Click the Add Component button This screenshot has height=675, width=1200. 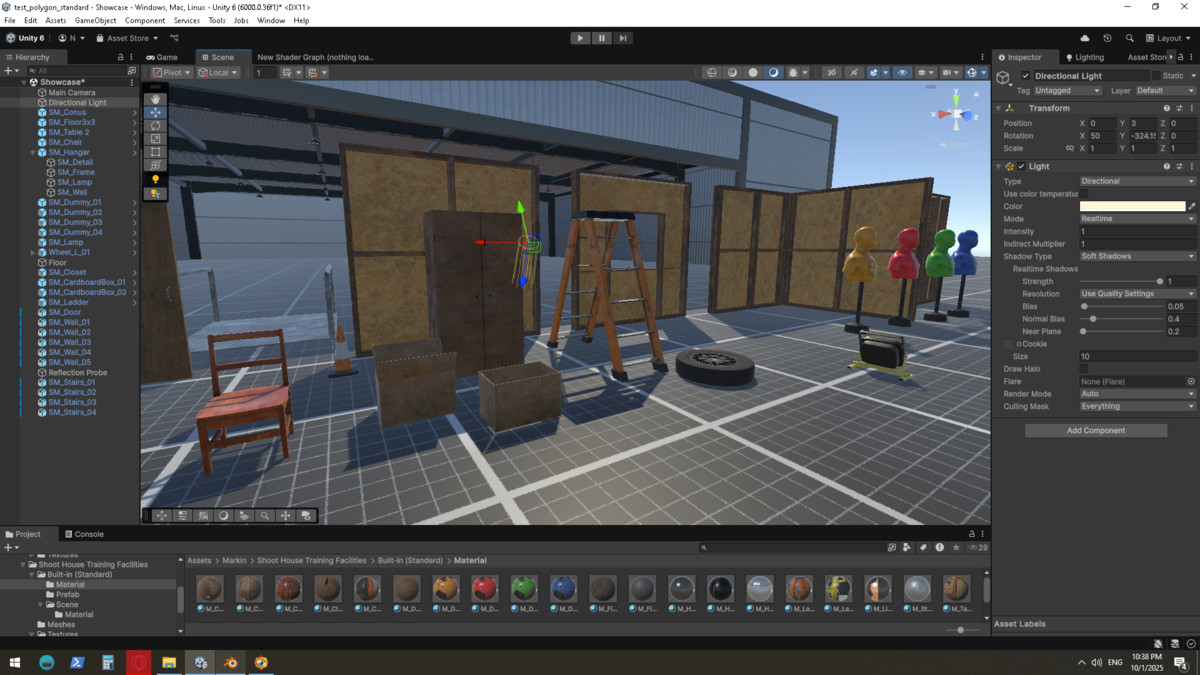1095,430
